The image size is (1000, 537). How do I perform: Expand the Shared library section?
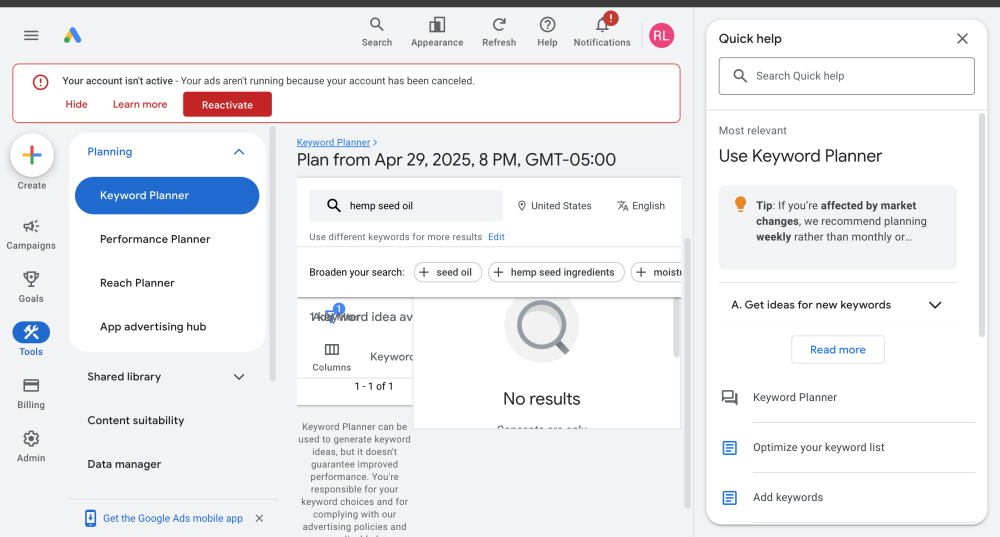(238, 377)
